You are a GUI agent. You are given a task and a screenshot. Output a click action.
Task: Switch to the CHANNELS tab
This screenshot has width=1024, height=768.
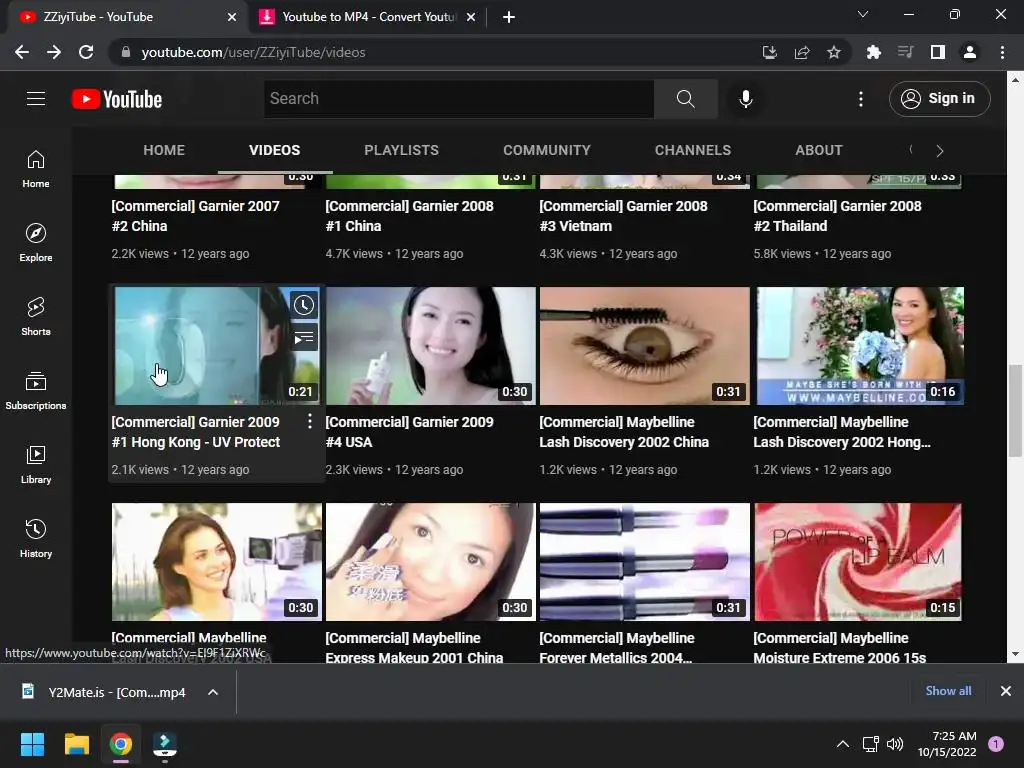(x=693, y=150)
